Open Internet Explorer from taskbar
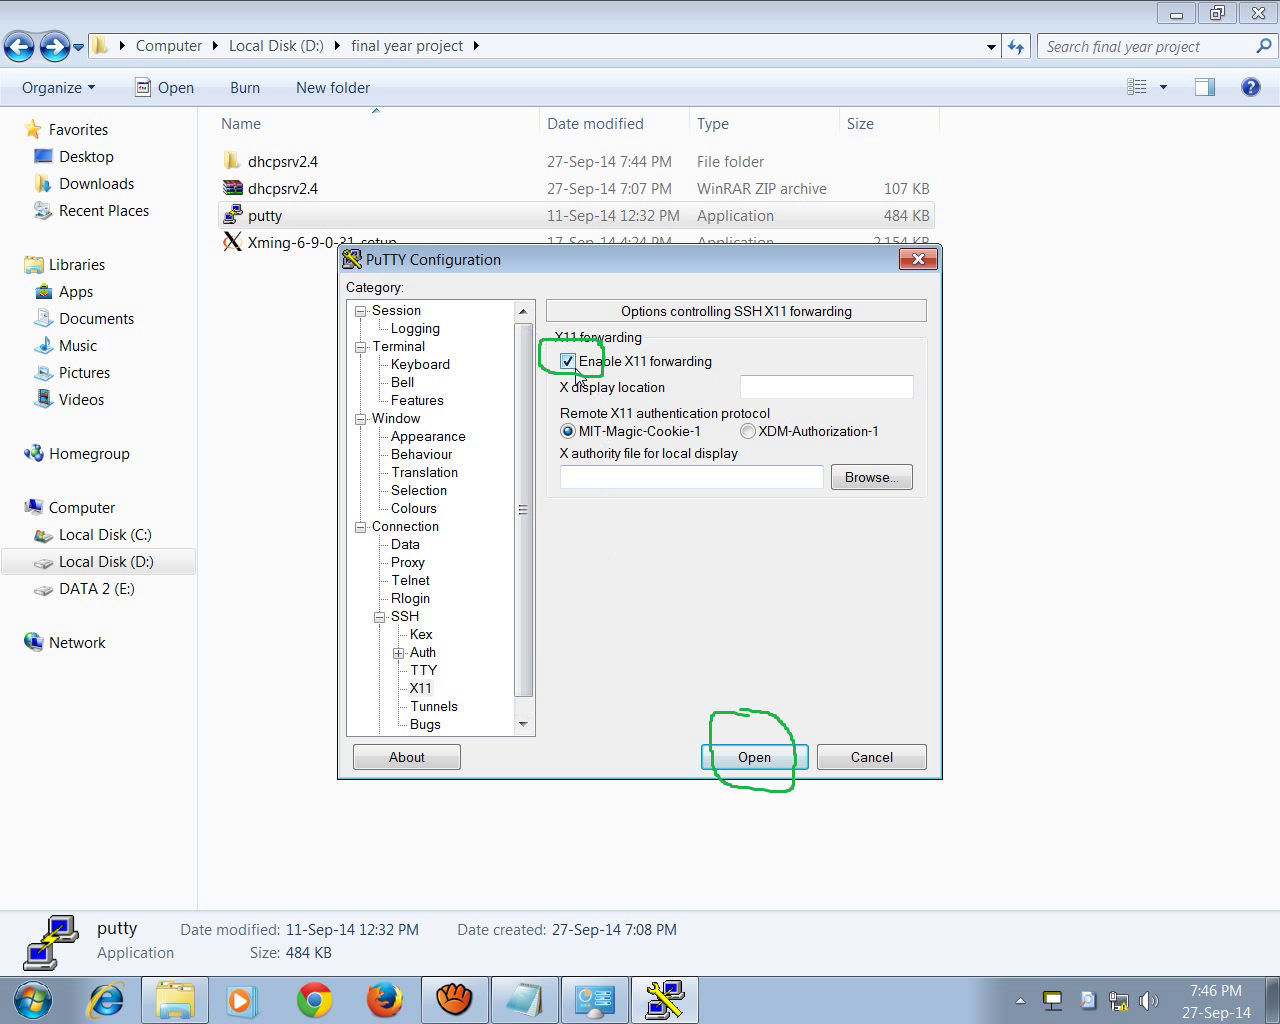The image size is (1280, 1024). point(106,1000)
